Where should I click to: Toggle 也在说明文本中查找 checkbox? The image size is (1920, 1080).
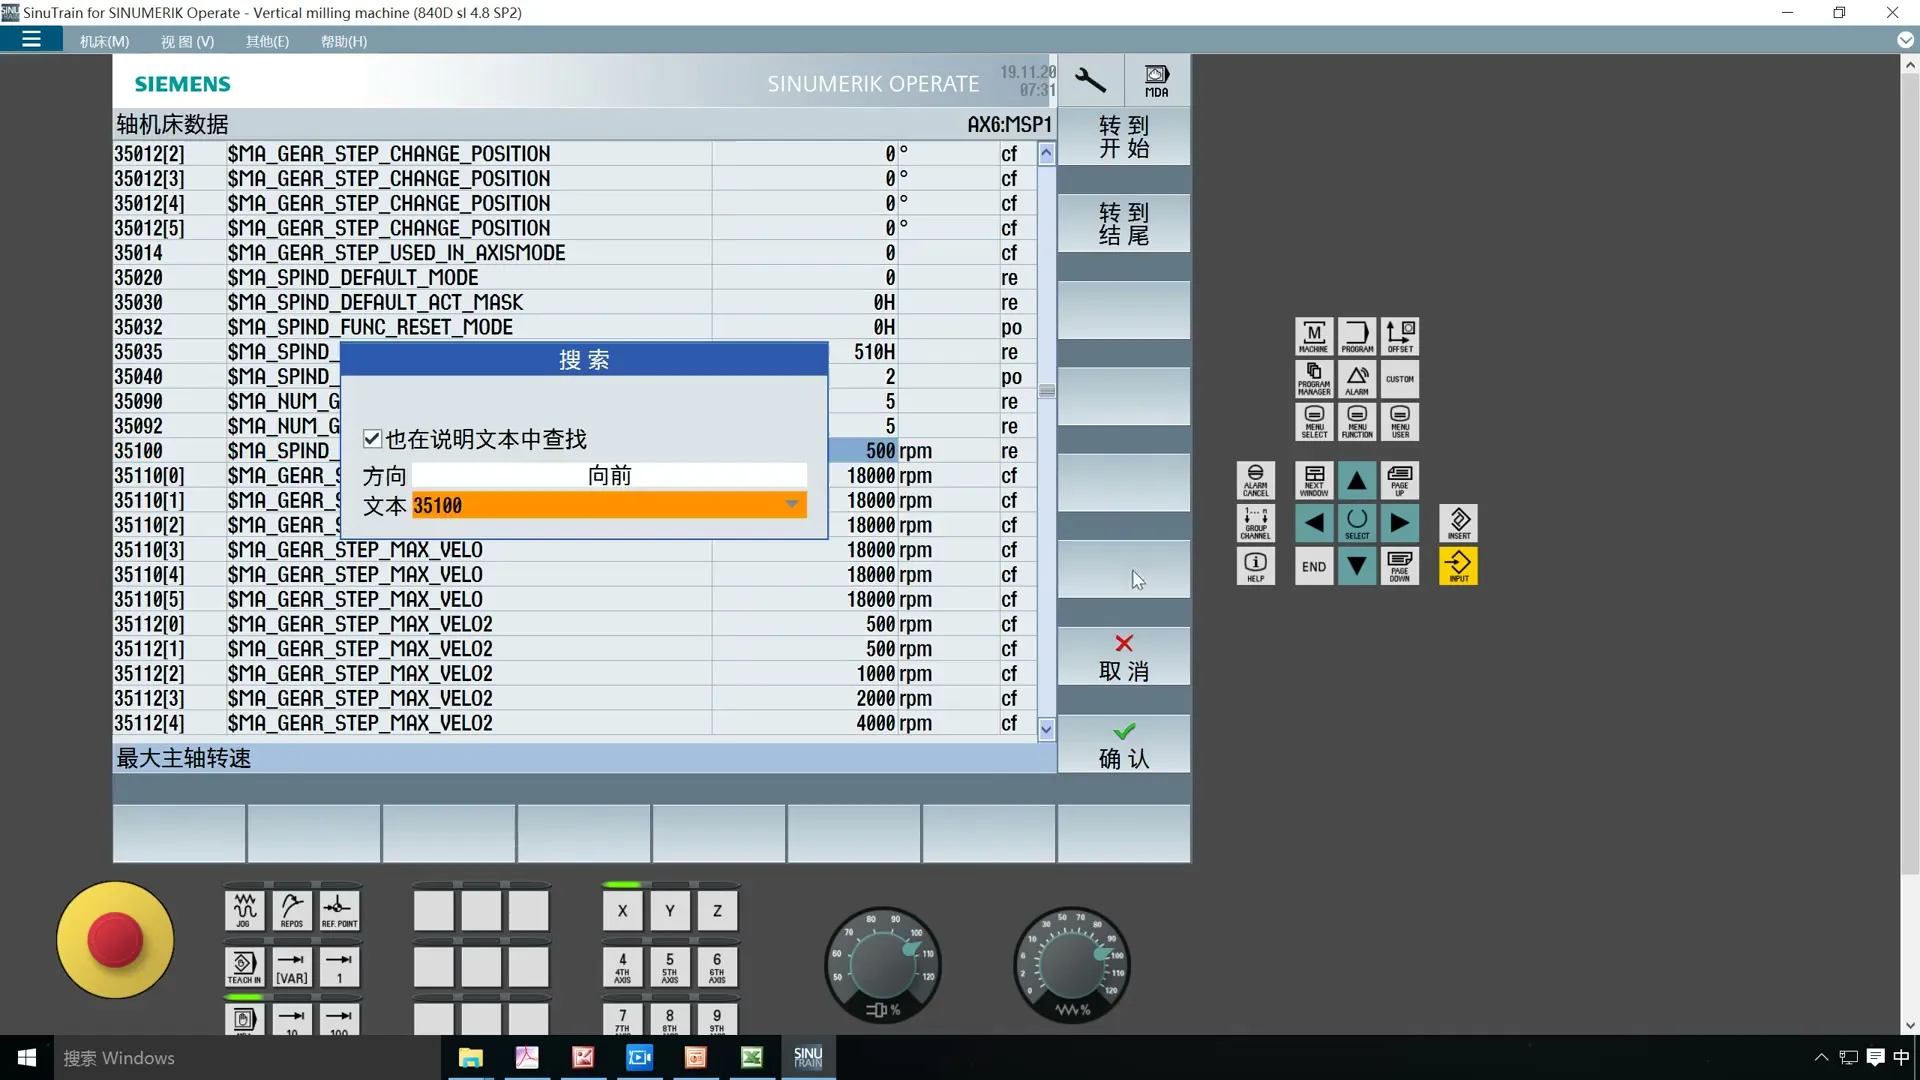tap(372, 439)
